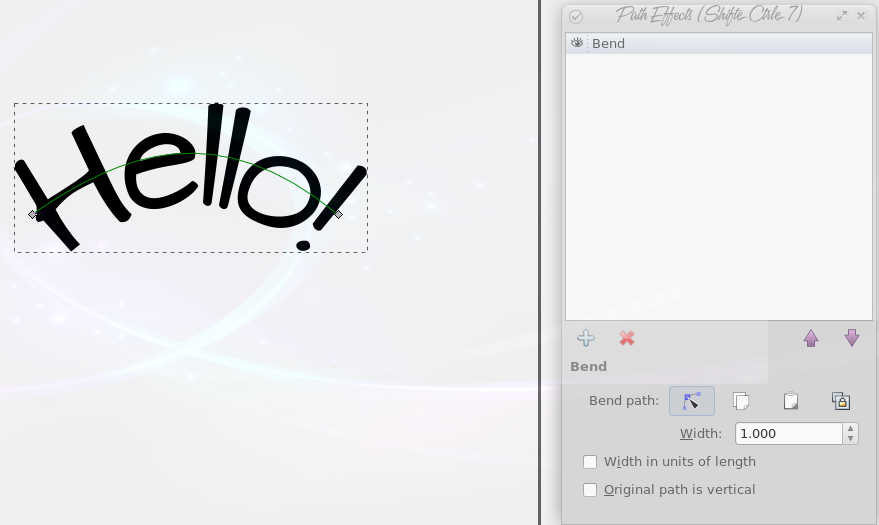
Task: Click right end node of green bend path
Action: pos(338,214)
